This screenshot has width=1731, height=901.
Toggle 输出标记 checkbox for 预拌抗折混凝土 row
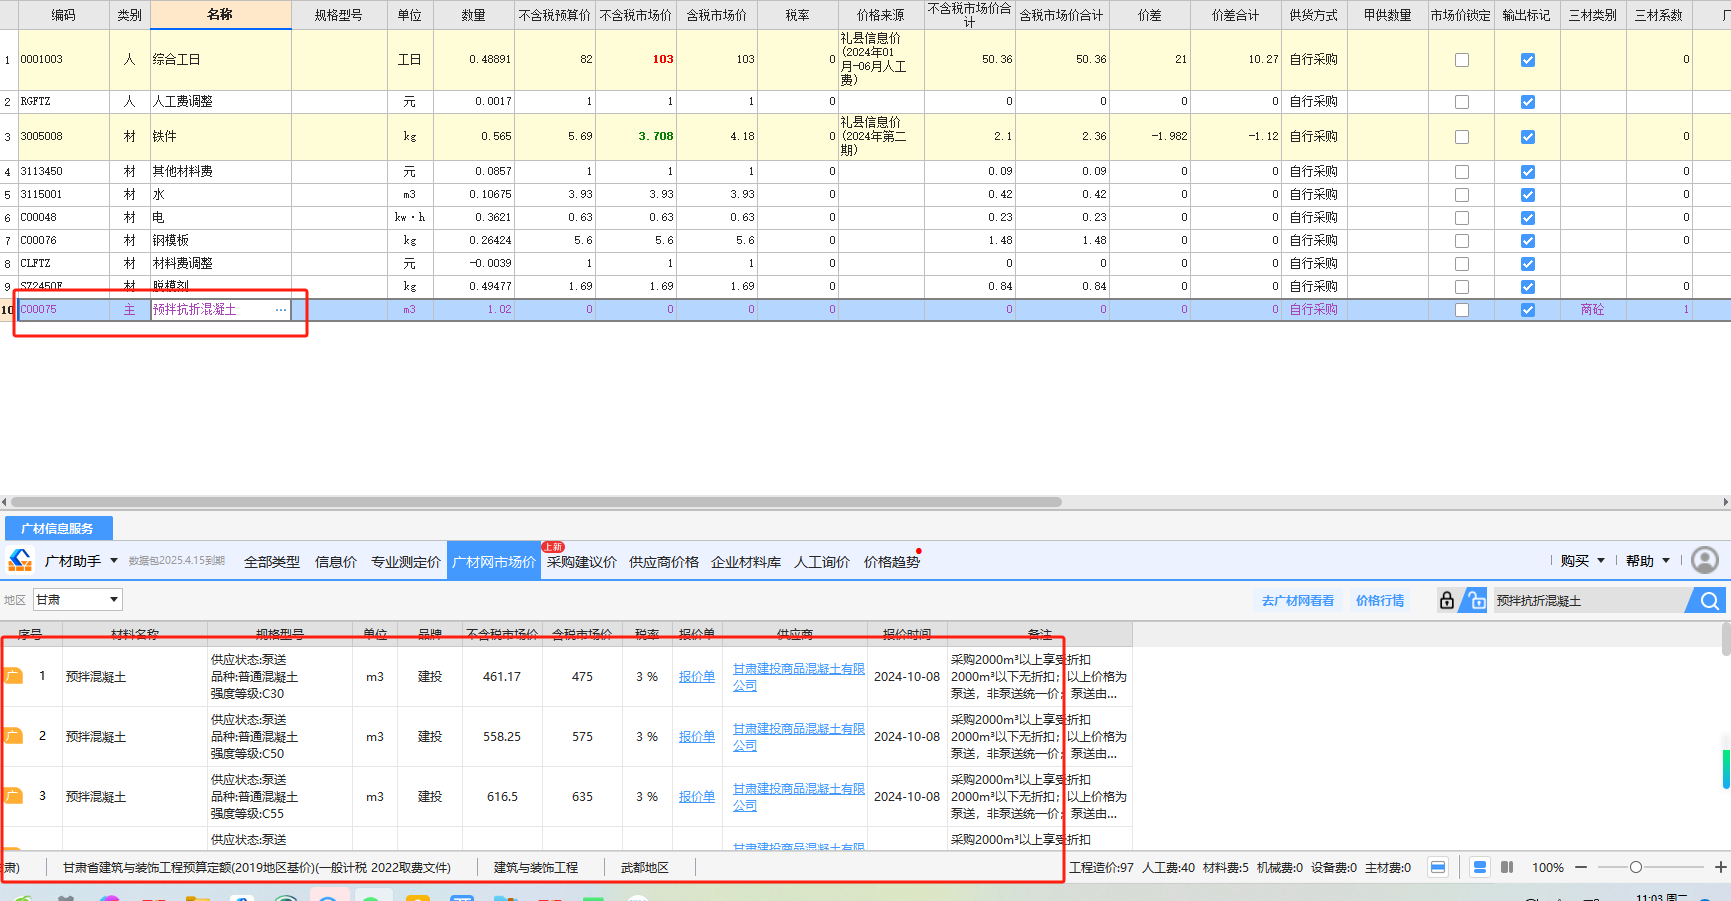tap(1528, 310)
